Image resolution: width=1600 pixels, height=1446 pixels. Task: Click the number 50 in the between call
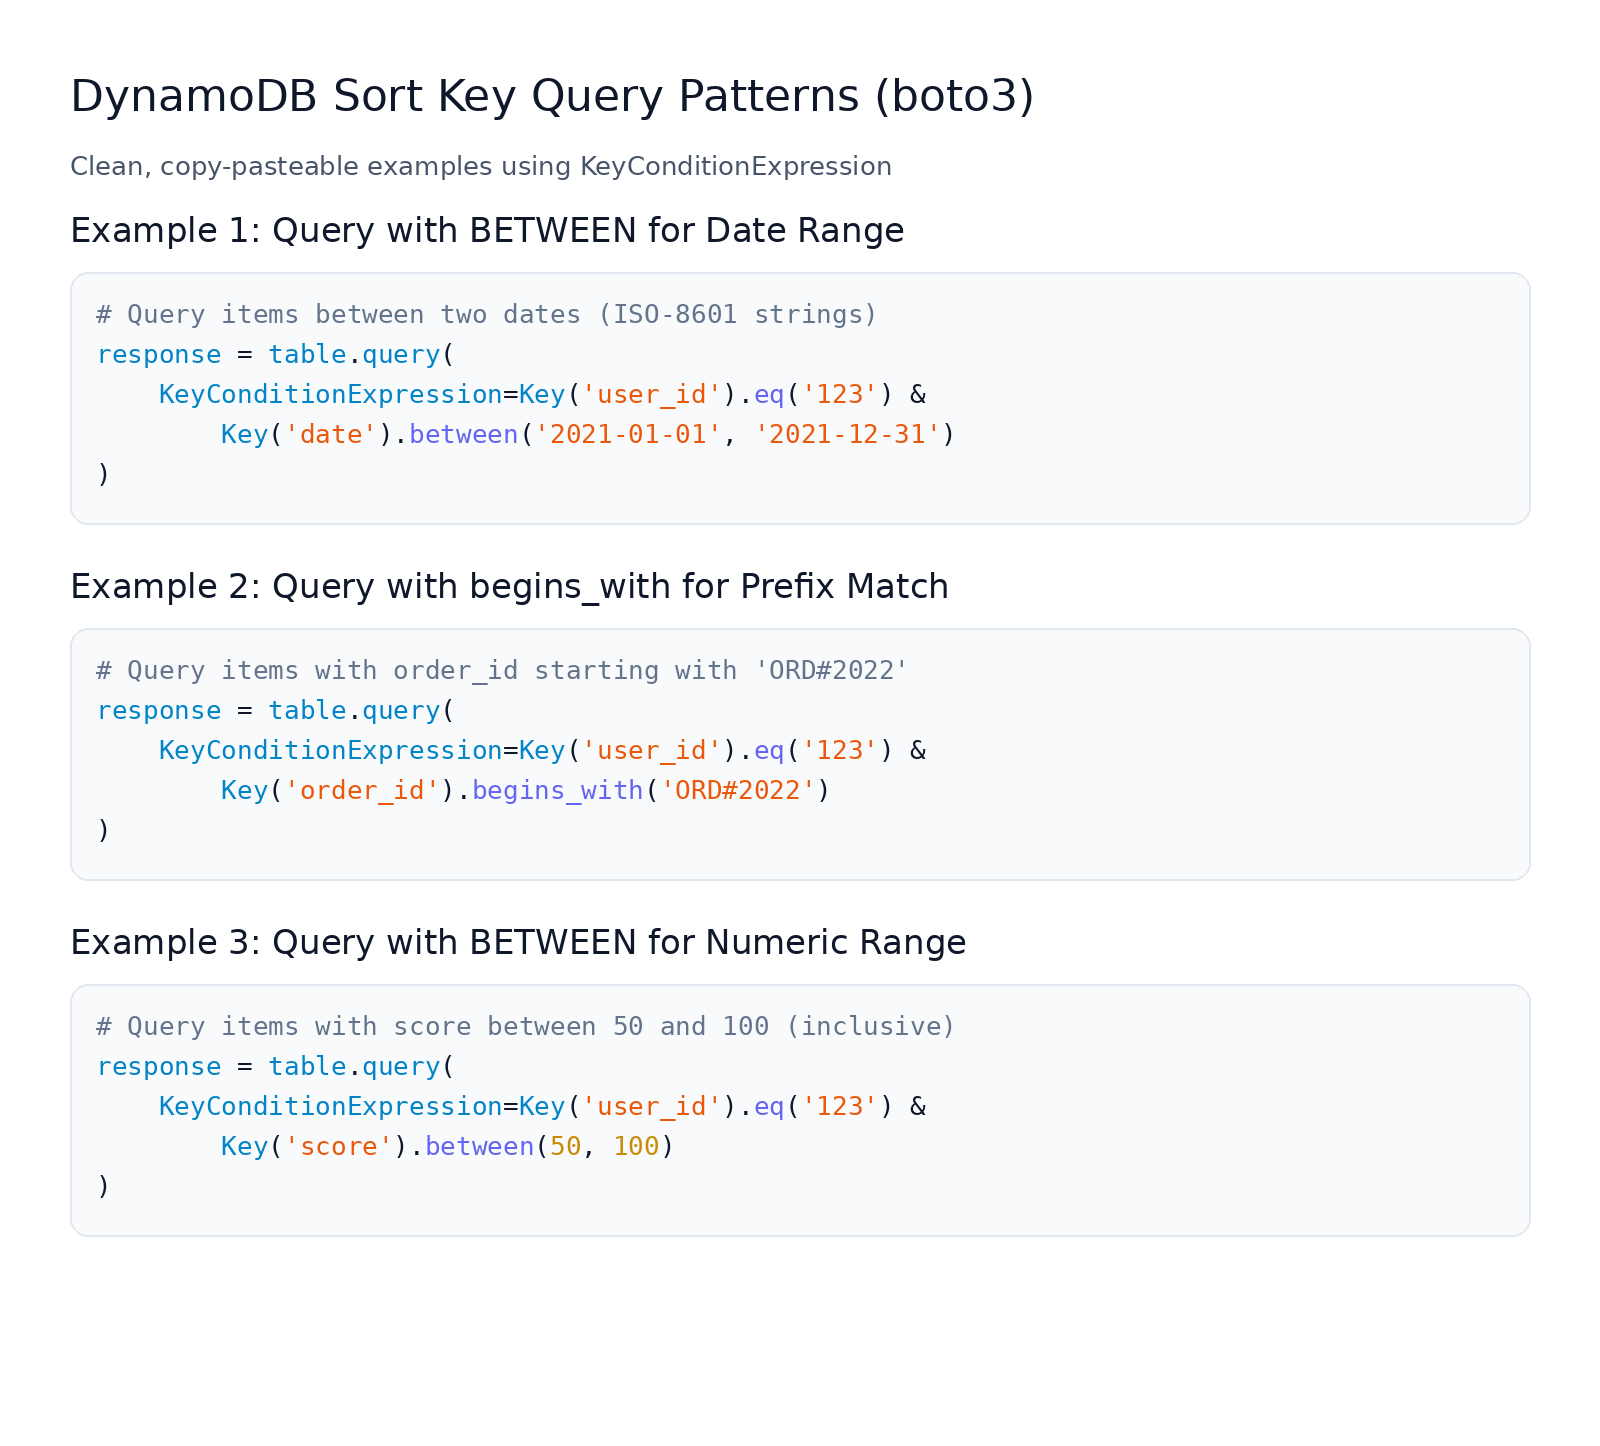[x=565, y=1147]
